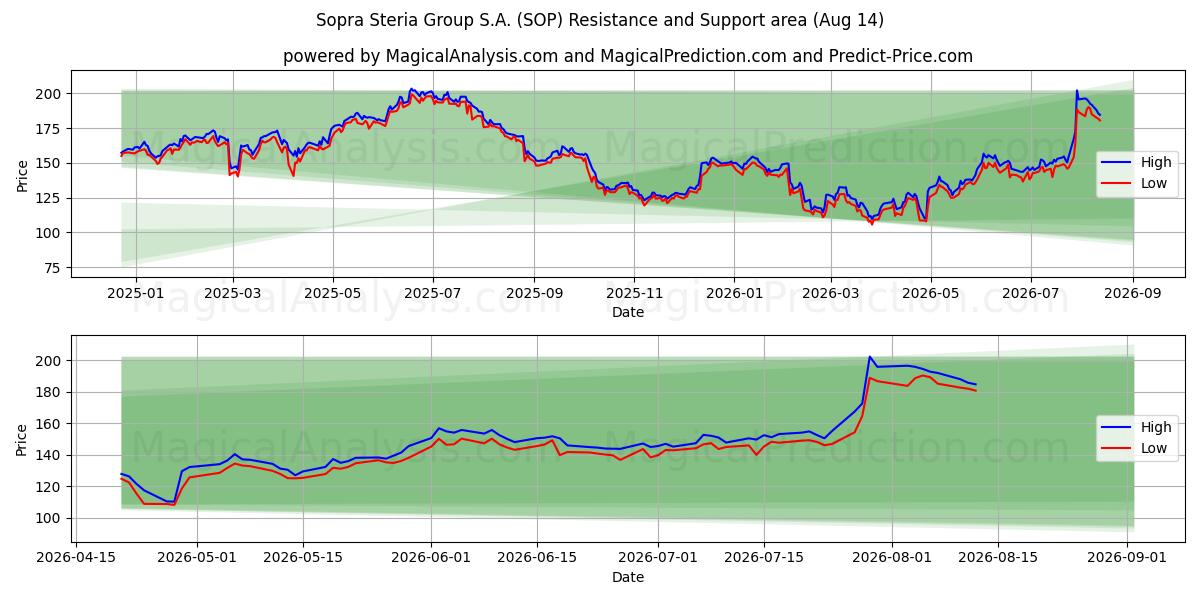The width and height of the screenshot is (1200, 600).
Task: Click the '2025-07' tick label on the top chart
Action: coord(433,293)
